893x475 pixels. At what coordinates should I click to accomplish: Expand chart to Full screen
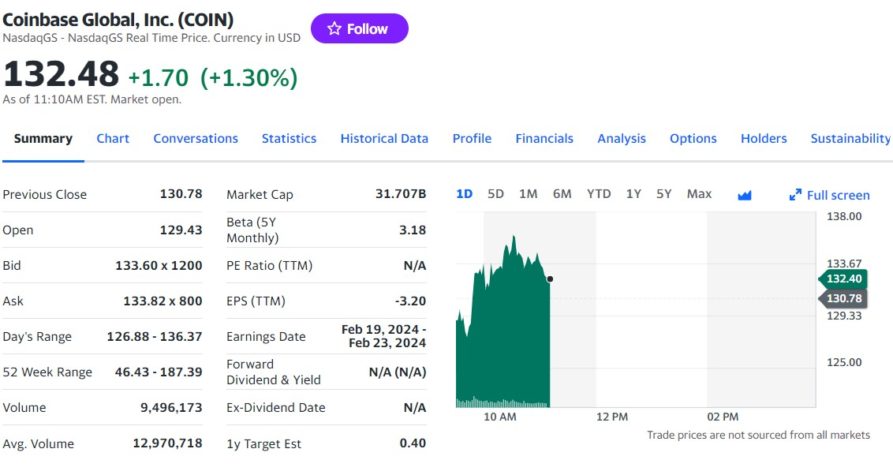tap(829, 195)
